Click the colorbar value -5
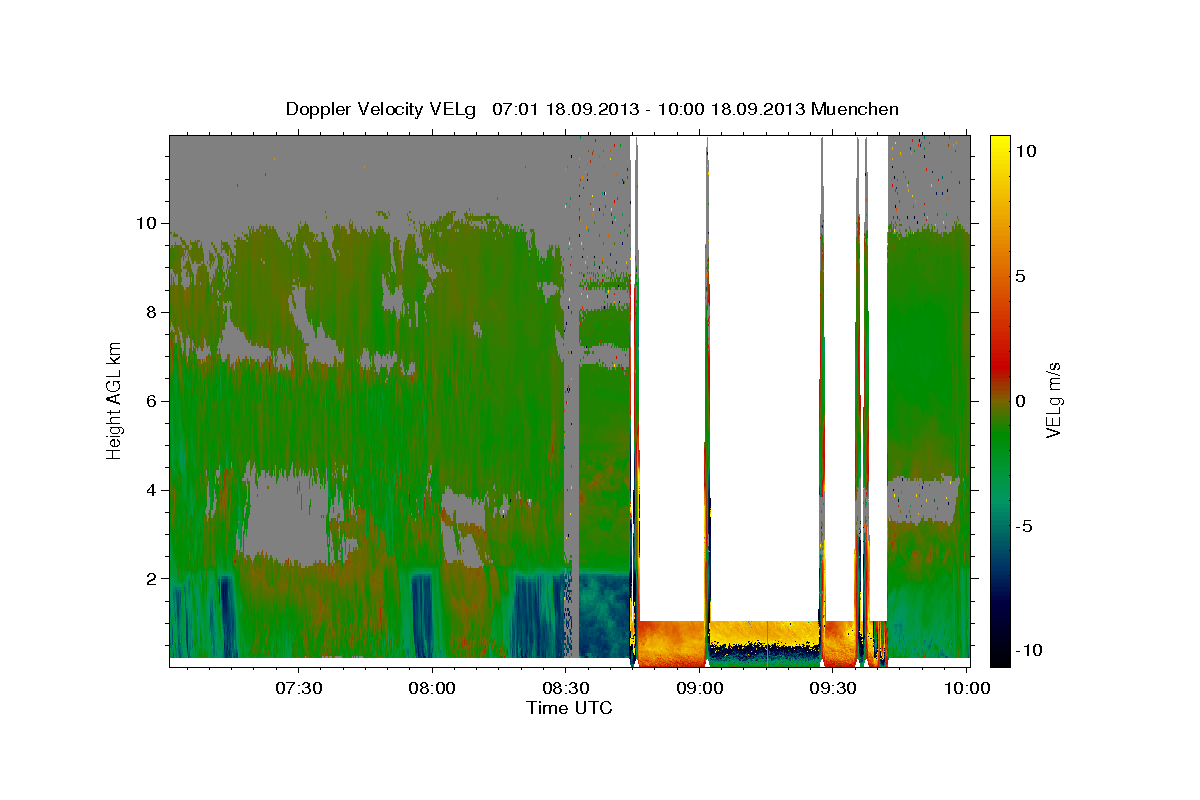This screenshot has height=800, width=1200. tap(1025, 526)
